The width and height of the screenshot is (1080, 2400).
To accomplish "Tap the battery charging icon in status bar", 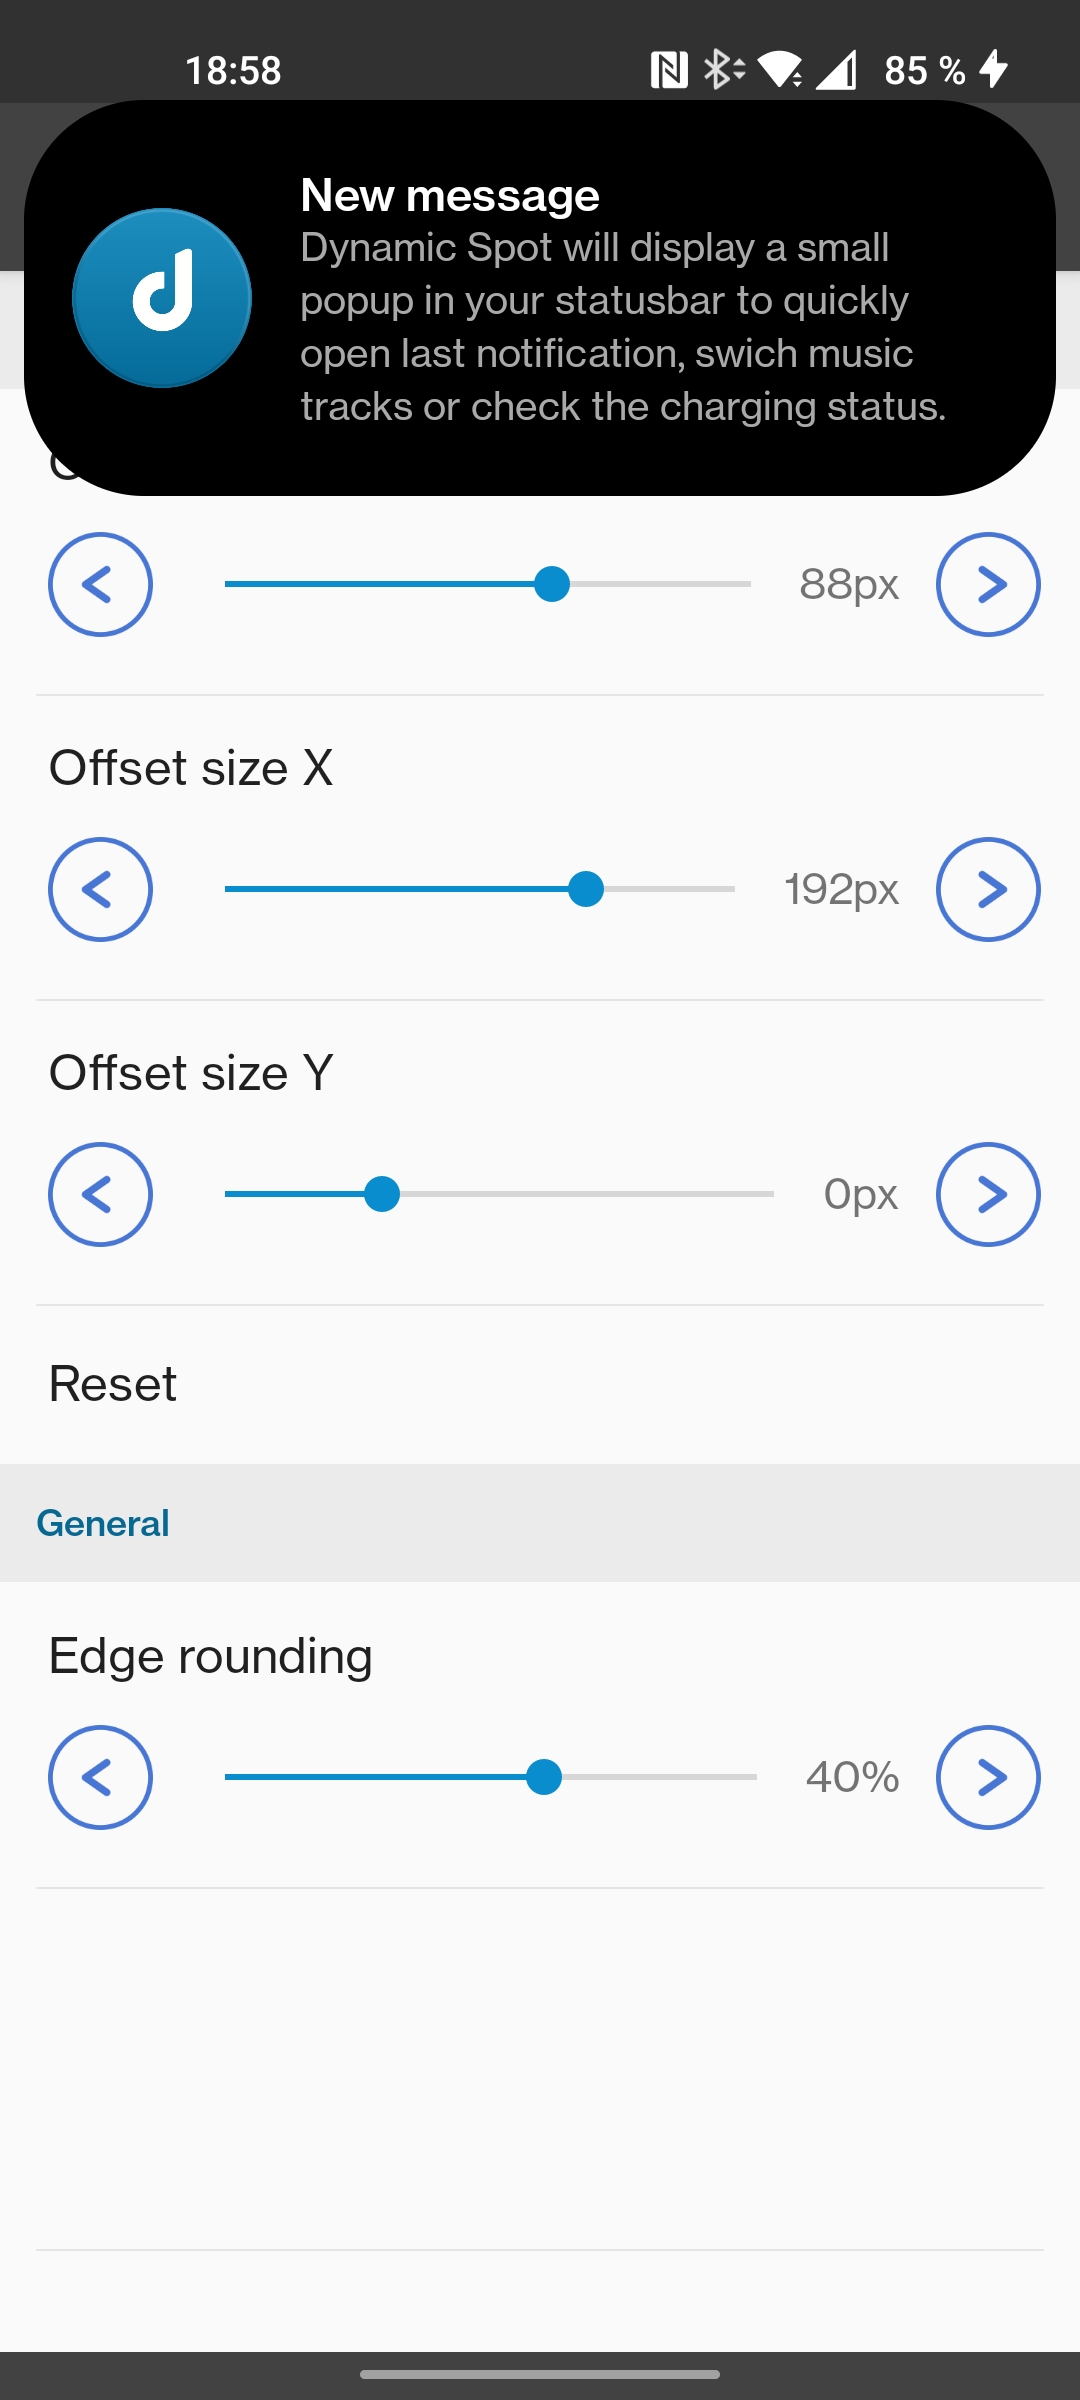I will click(x=994, y=70).
